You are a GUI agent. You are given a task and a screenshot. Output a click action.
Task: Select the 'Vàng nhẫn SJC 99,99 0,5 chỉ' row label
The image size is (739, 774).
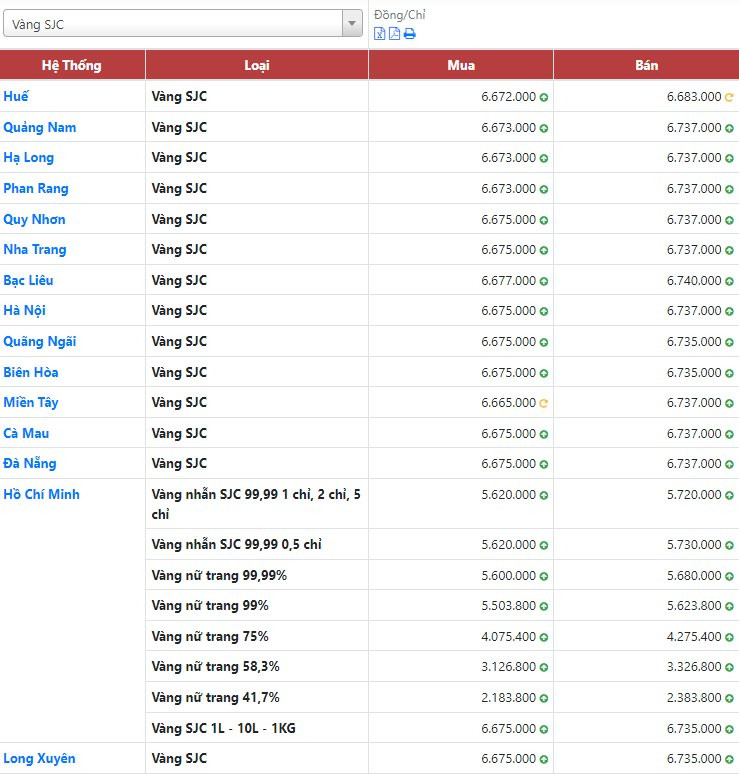[236, 544]
